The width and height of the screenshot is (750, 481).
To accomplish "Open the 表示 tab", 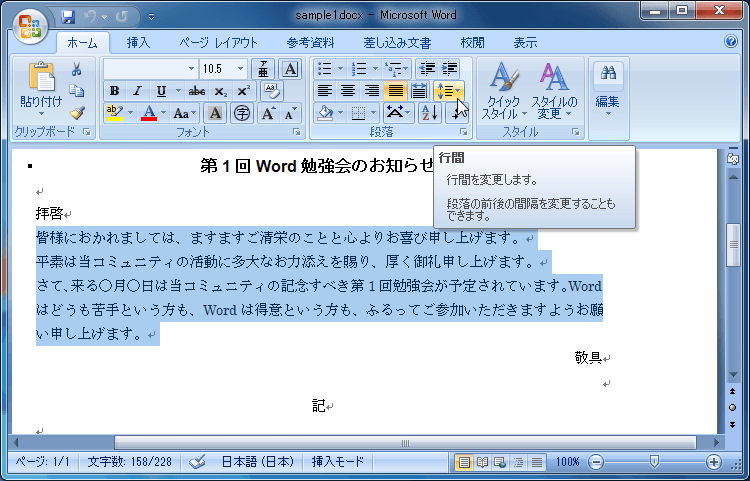I will pyautogui.click(x=525, y=43).
